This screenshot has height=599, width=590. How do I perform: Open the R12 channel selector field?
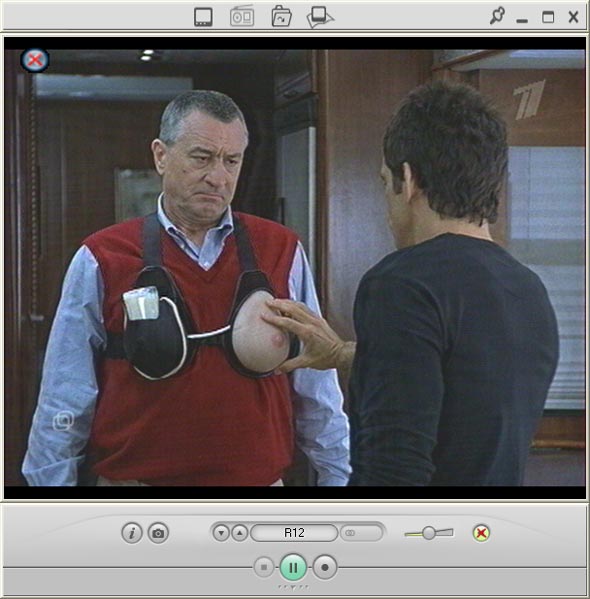[x=294, y=533]
